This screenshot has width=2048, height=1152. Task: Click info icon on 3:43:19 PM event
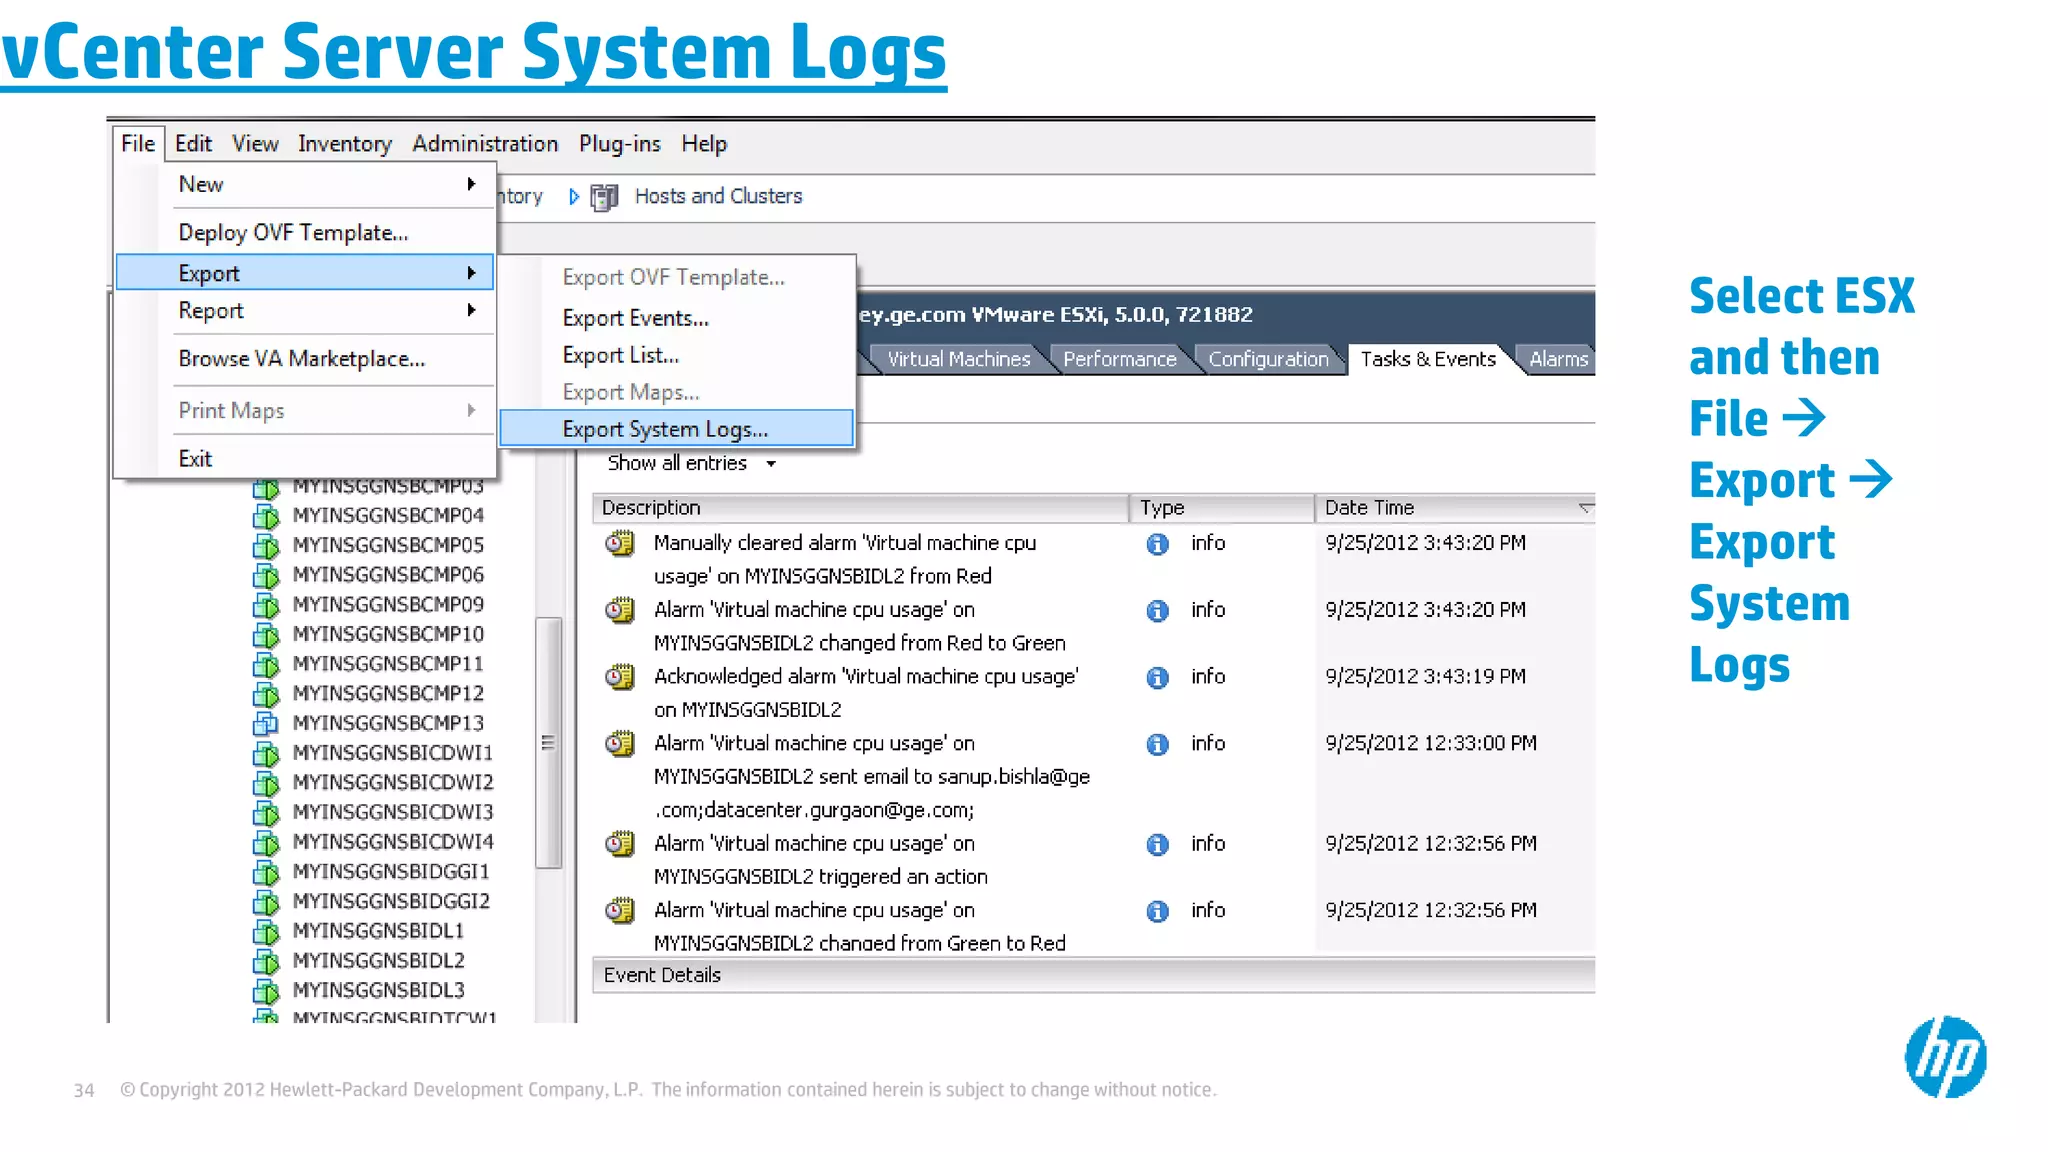point(1157,678)
